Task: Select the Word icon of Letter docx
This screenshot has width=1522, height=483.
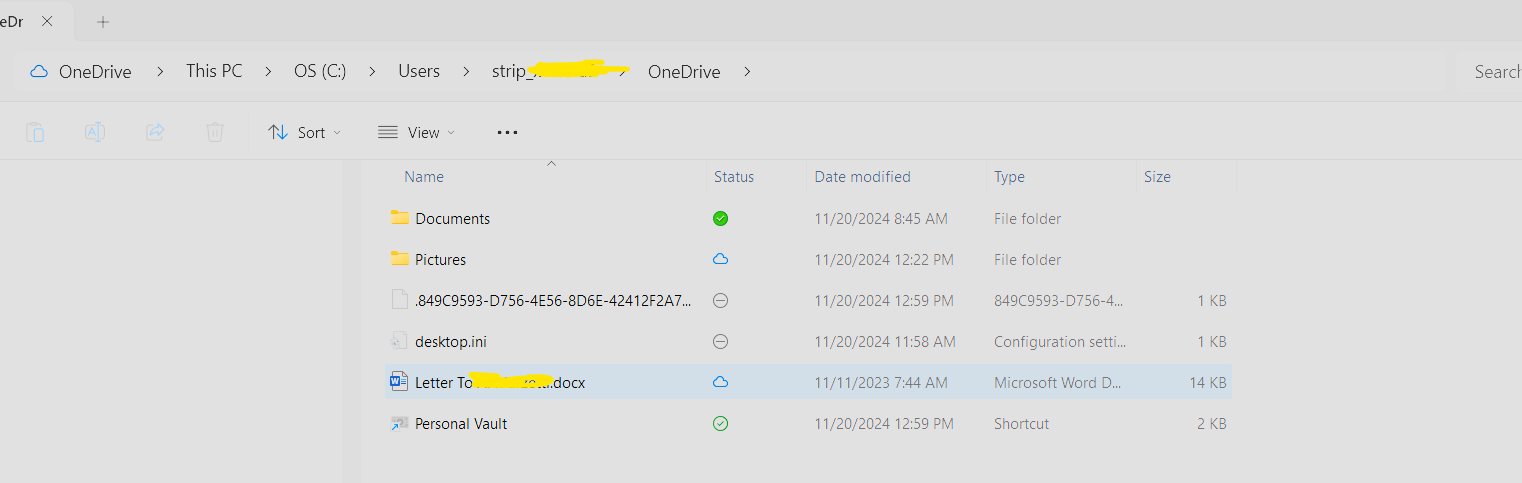Action: click(400, 381)
